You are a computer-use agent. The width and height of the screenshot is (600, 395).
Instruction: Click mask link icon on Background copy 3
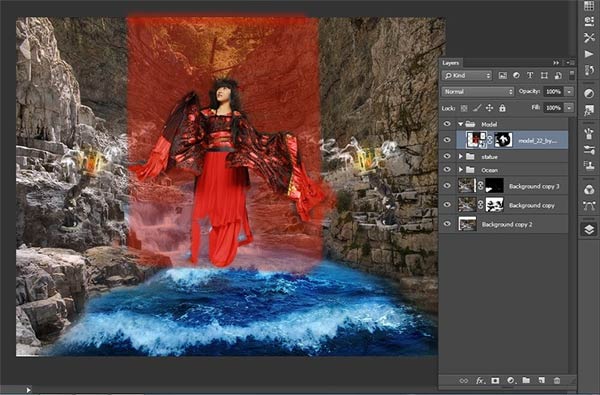coord(481,186)
